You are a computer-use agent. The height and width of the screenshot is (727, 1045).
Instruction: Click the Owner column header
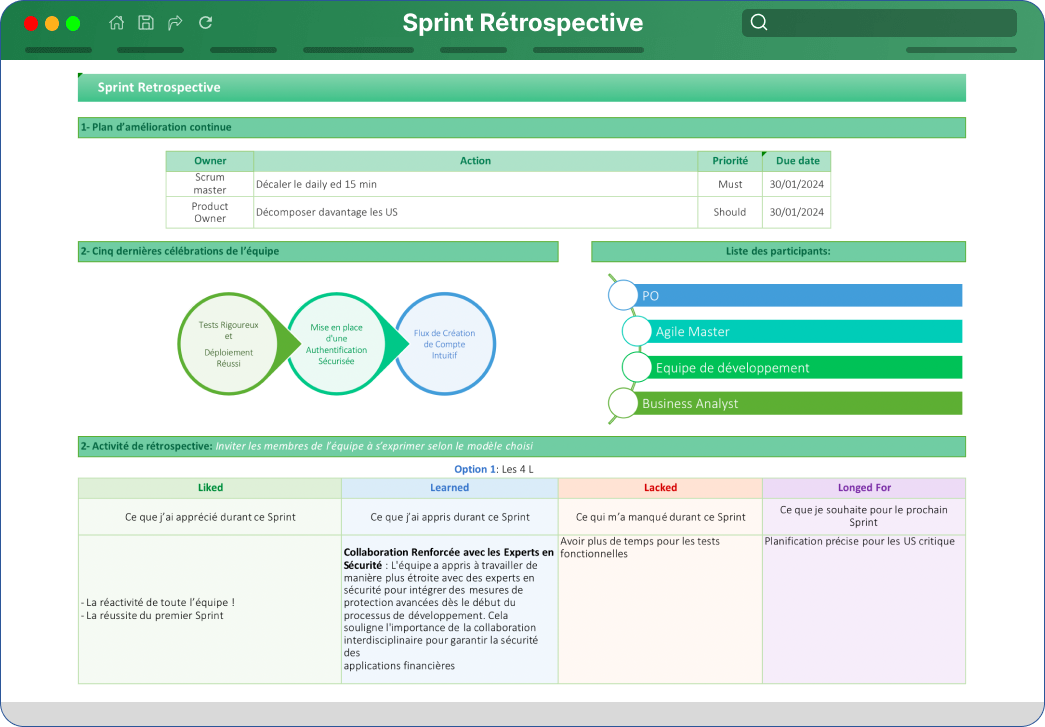click(x=210, y=161)
